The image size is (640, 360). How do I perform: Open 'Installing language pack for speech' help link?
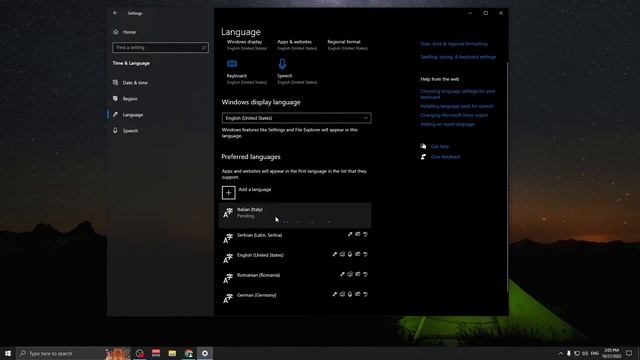click(457, 106)
